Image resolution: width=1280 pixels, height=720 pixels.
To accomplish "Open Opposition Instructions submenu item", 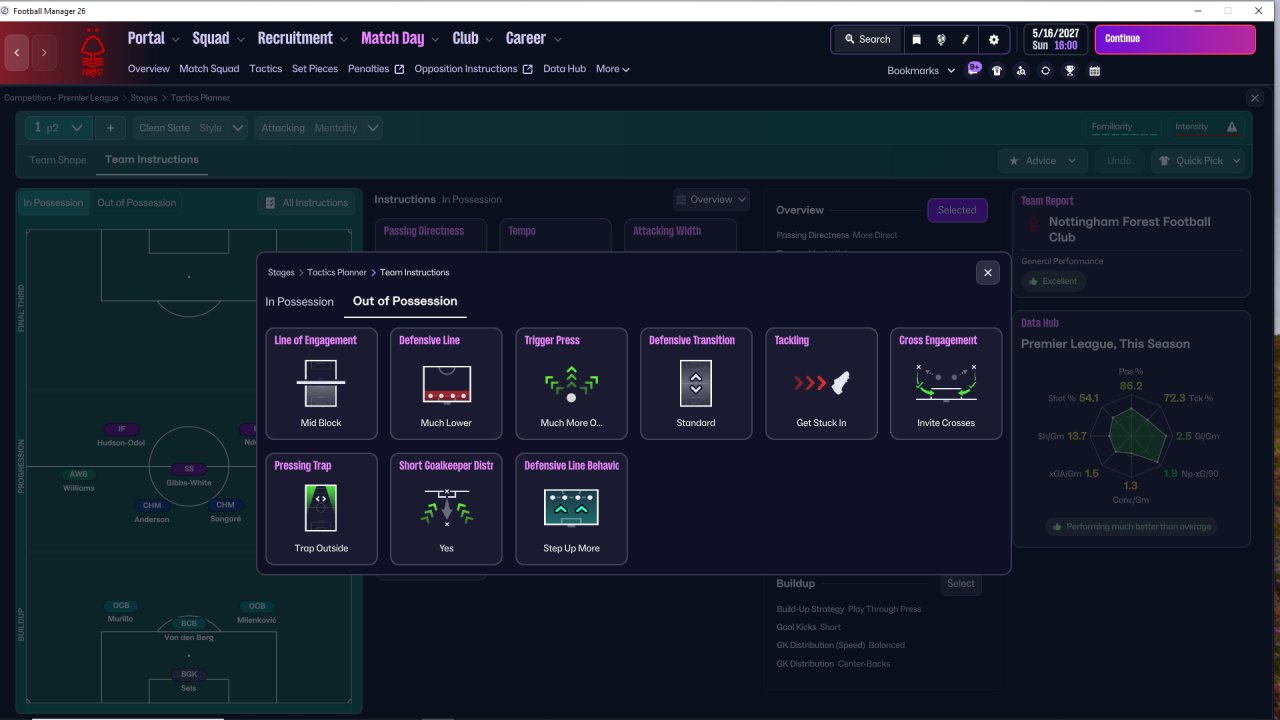I will [x=474, y=69].
